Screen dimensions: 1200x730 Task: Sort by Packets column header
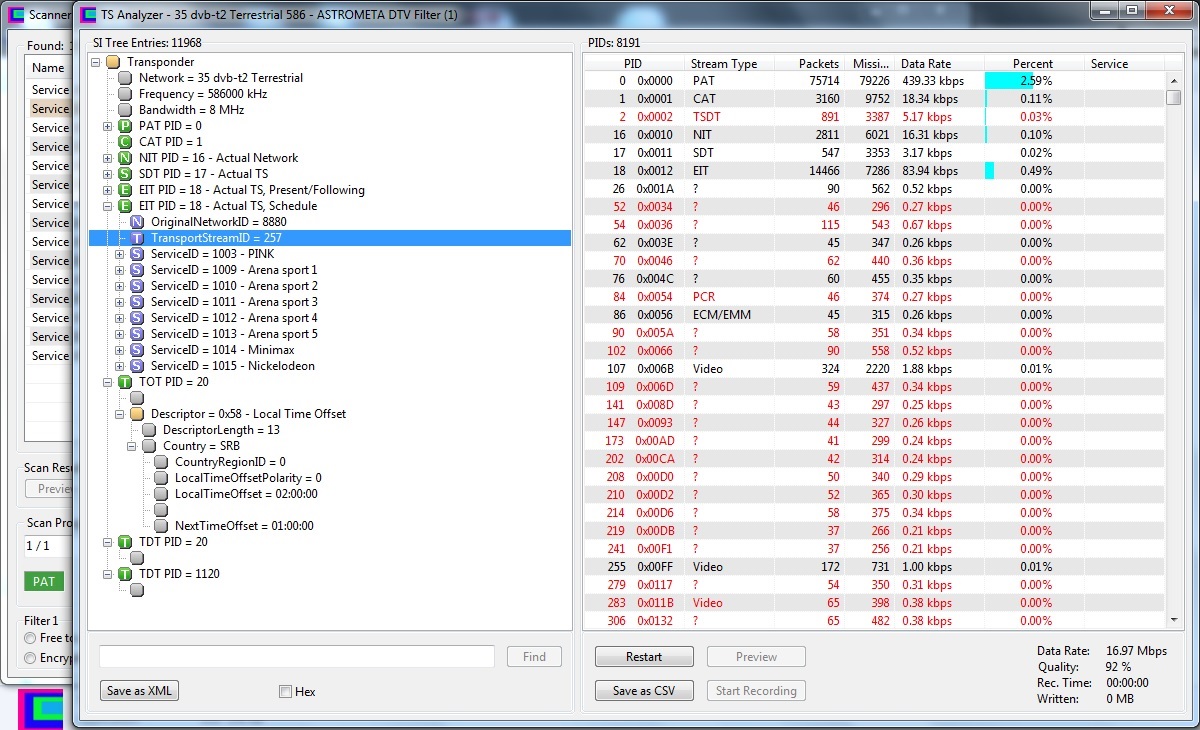click(x=808, y=63)
